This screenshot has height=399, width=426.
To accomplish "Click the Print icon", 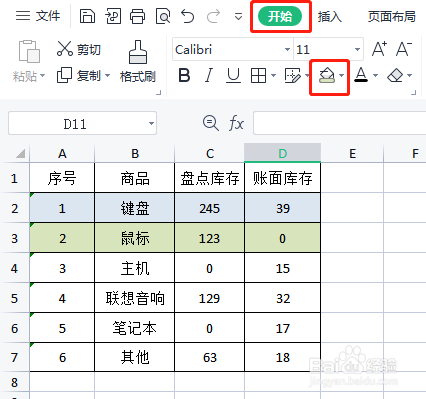I will click(137, 16).
